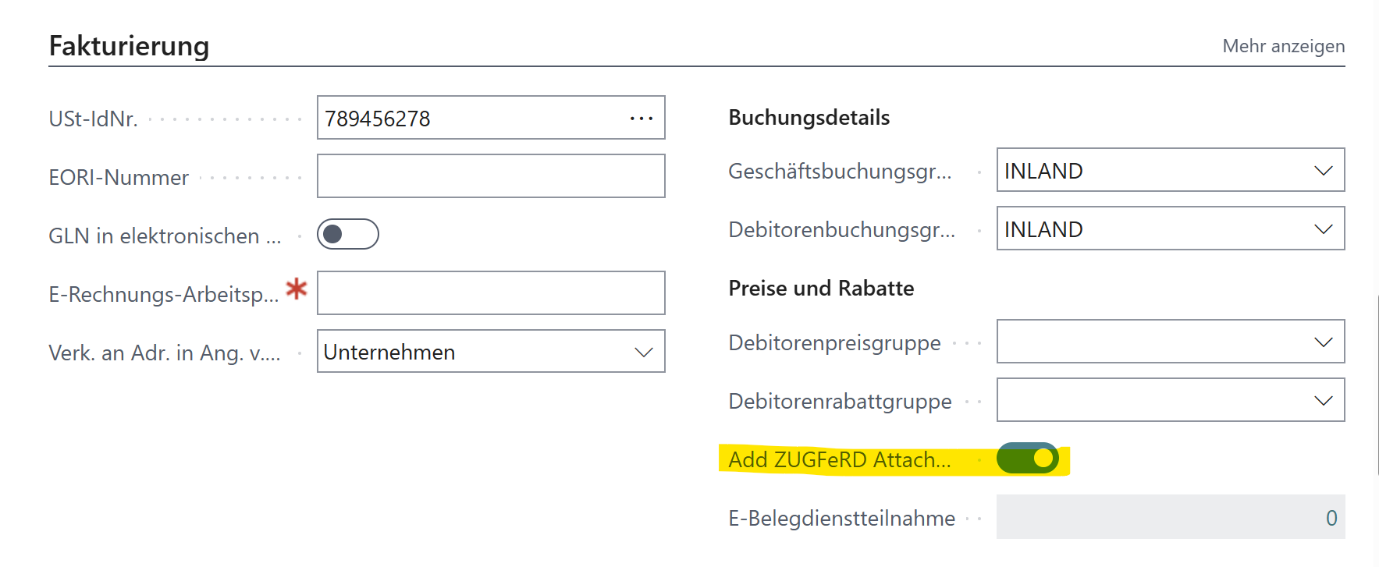Open the Debitorenpreisgruppe dropdown
Viewport: 1379px width, 567px height.
[1324, 343]
